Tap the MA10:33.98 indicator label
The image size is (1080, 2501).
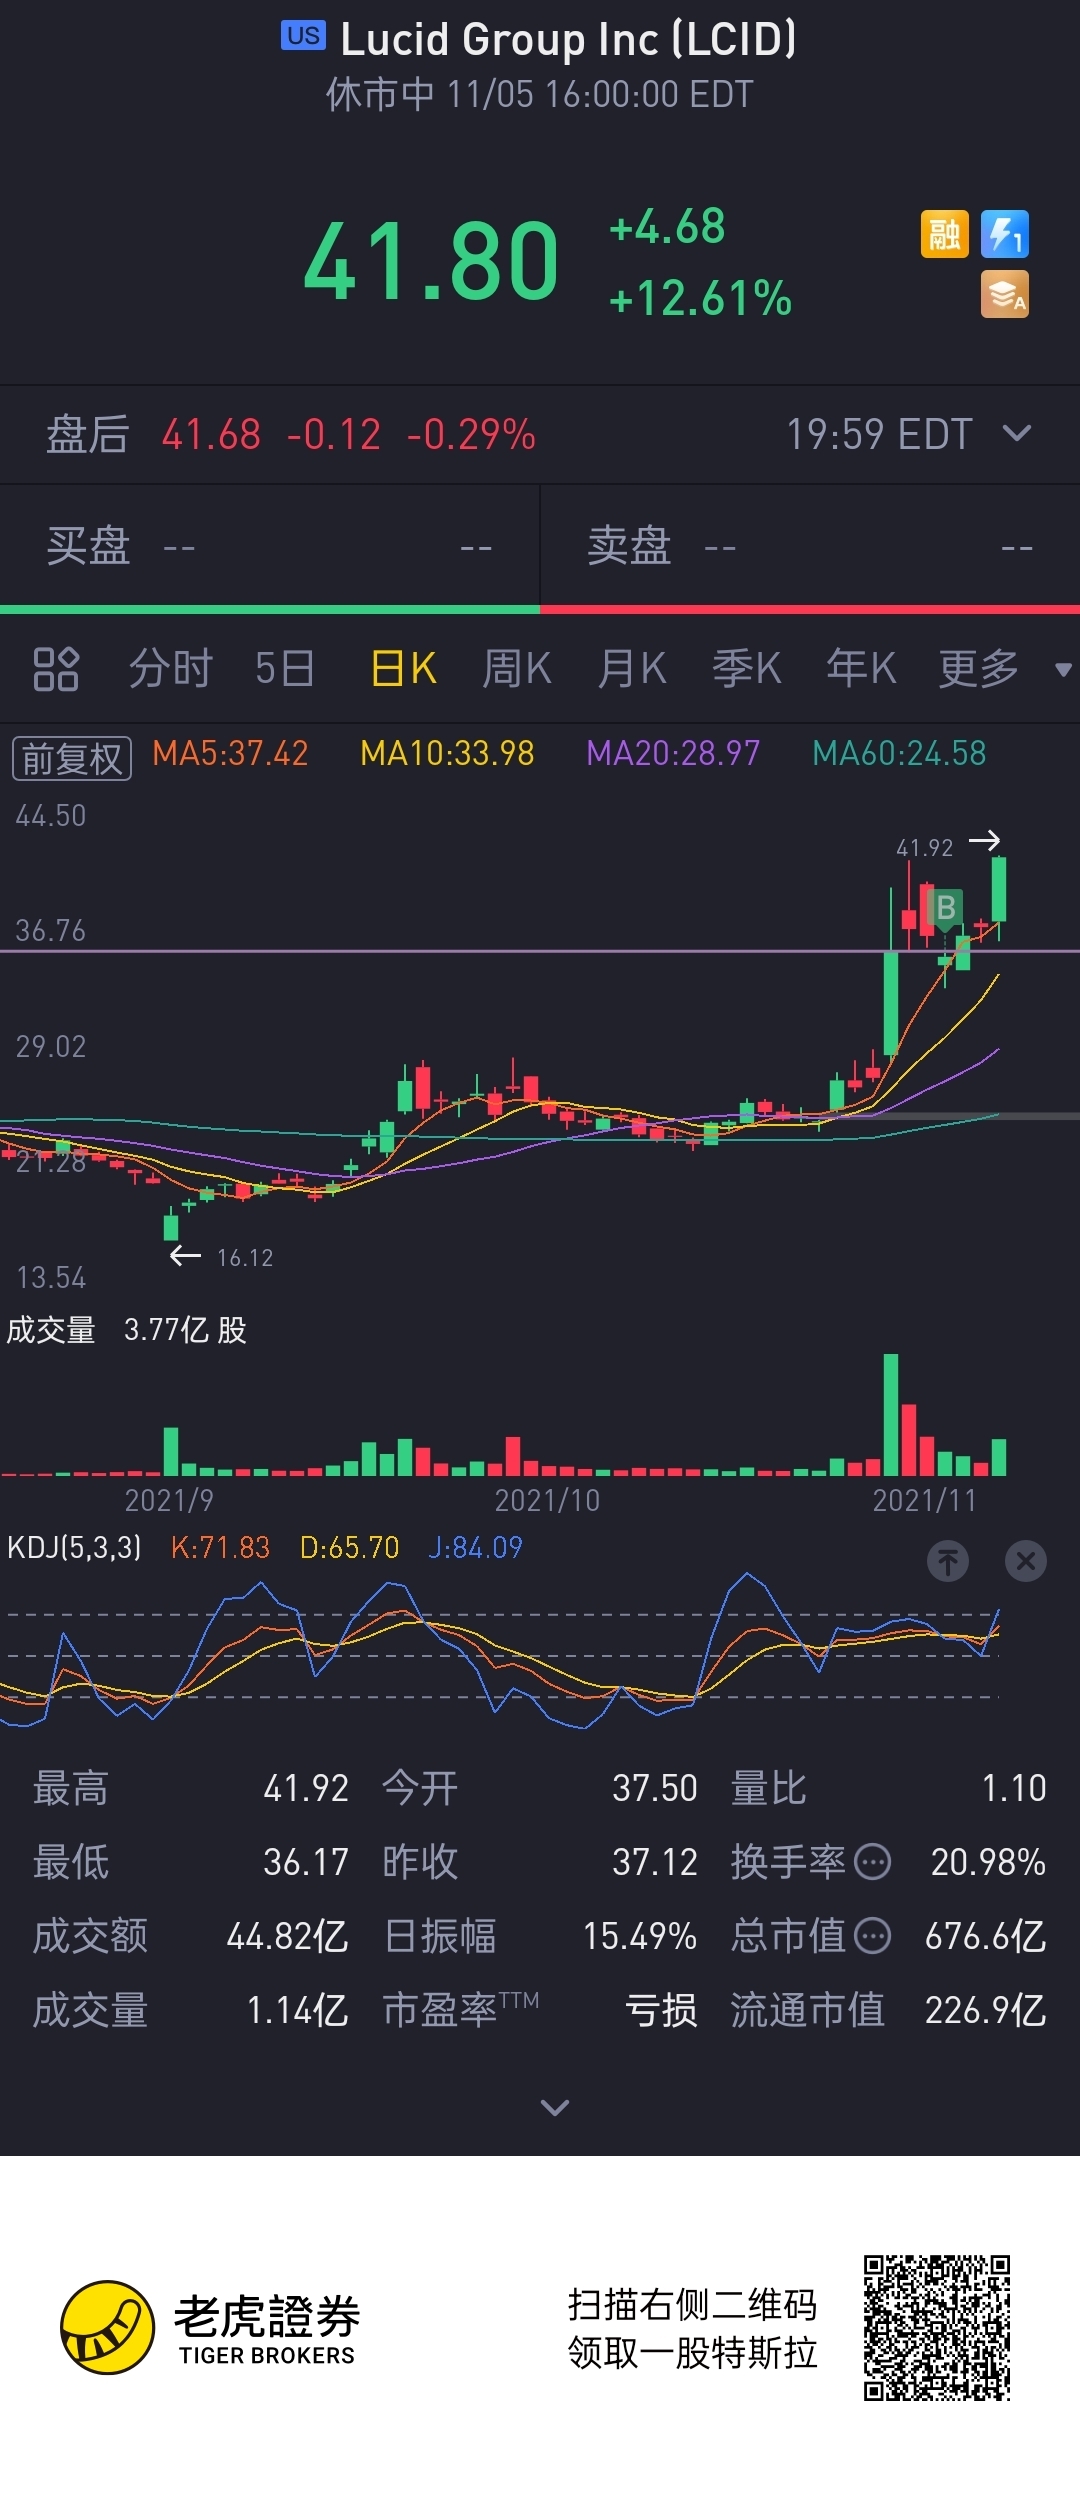(x=447, y=753)
